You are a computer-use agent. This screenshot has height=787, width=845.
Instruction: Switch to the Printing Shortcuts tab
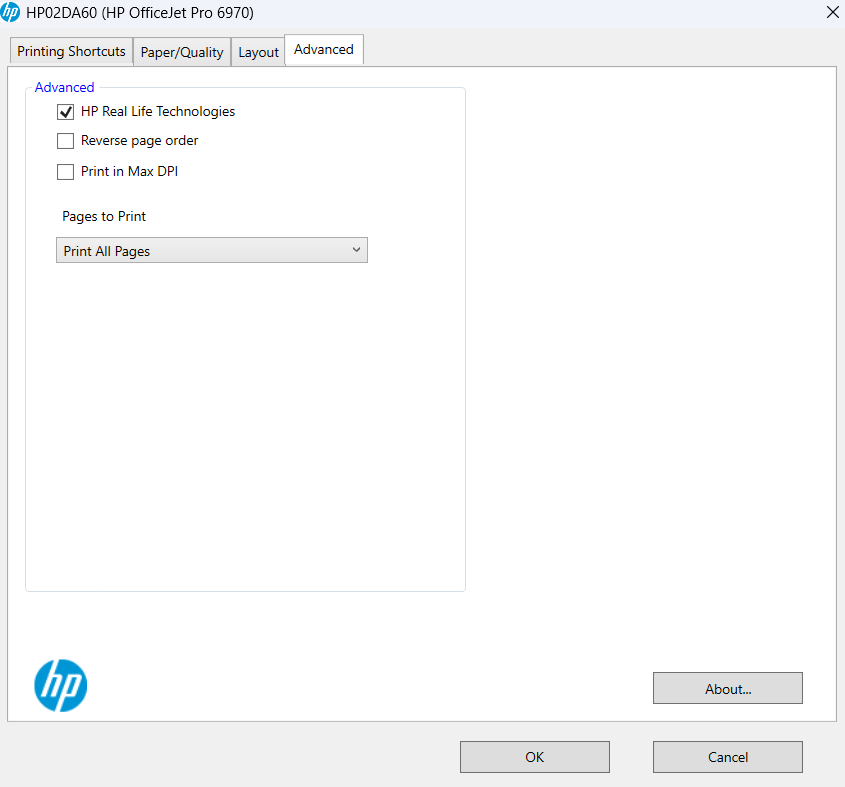click(71, 52)
